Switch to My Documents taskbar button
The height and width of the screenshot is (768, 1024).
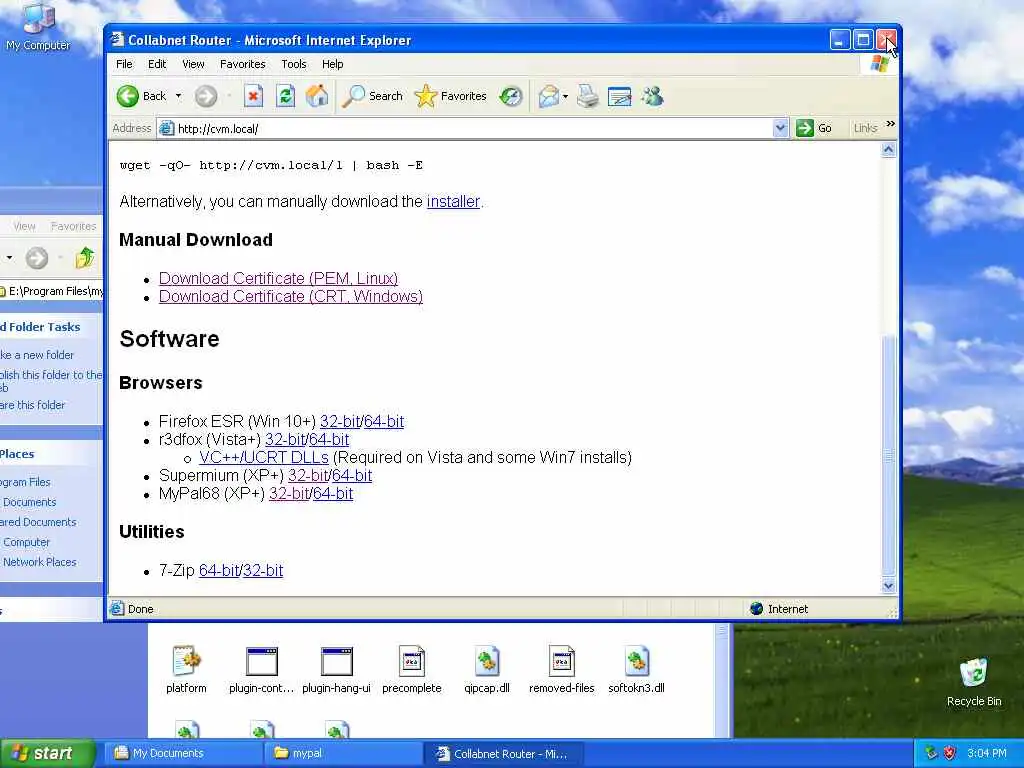pos(183,754)
